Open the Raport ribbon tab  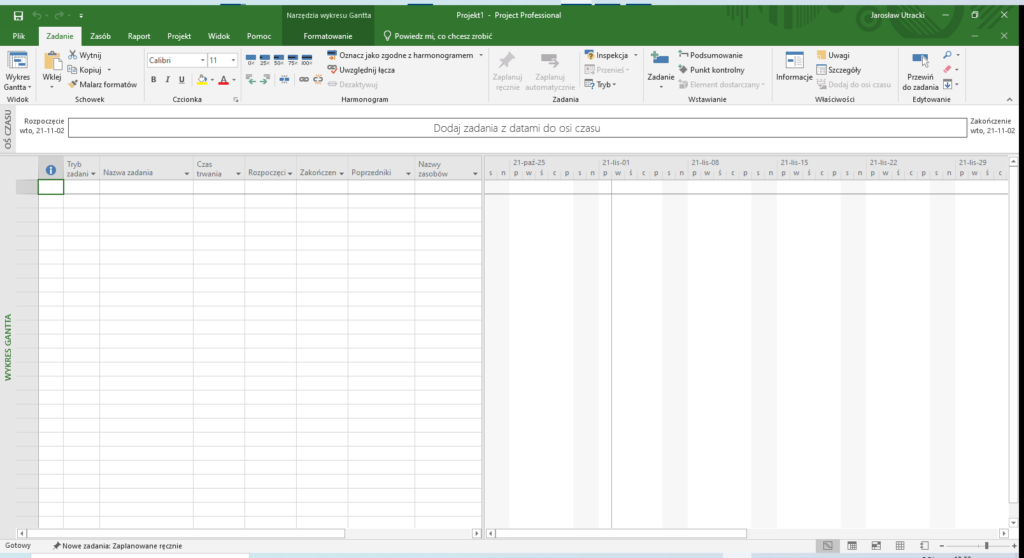(139, 36)
